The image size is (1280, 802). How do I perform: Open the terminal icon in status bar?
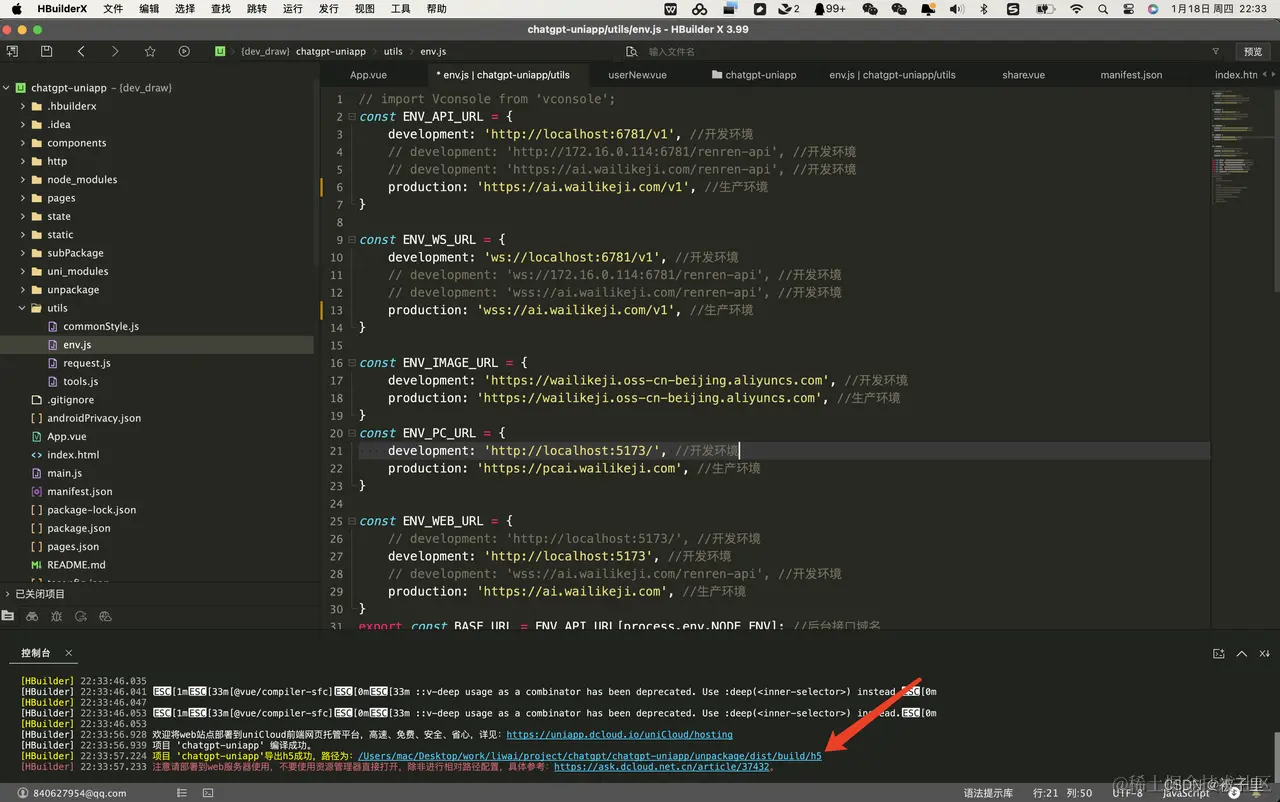[x=208, y=793]
